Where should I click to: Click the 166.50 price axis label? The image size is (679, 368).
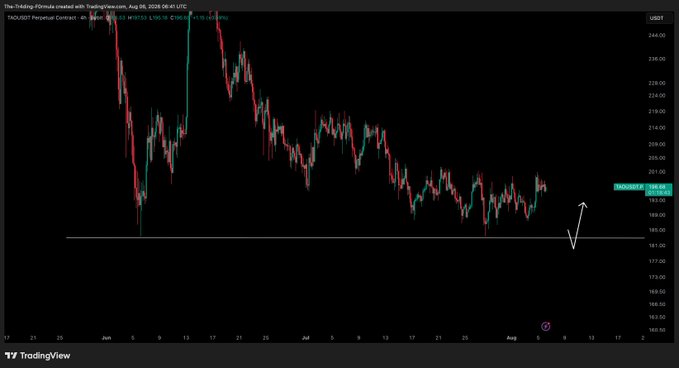[x=656, y=304]
